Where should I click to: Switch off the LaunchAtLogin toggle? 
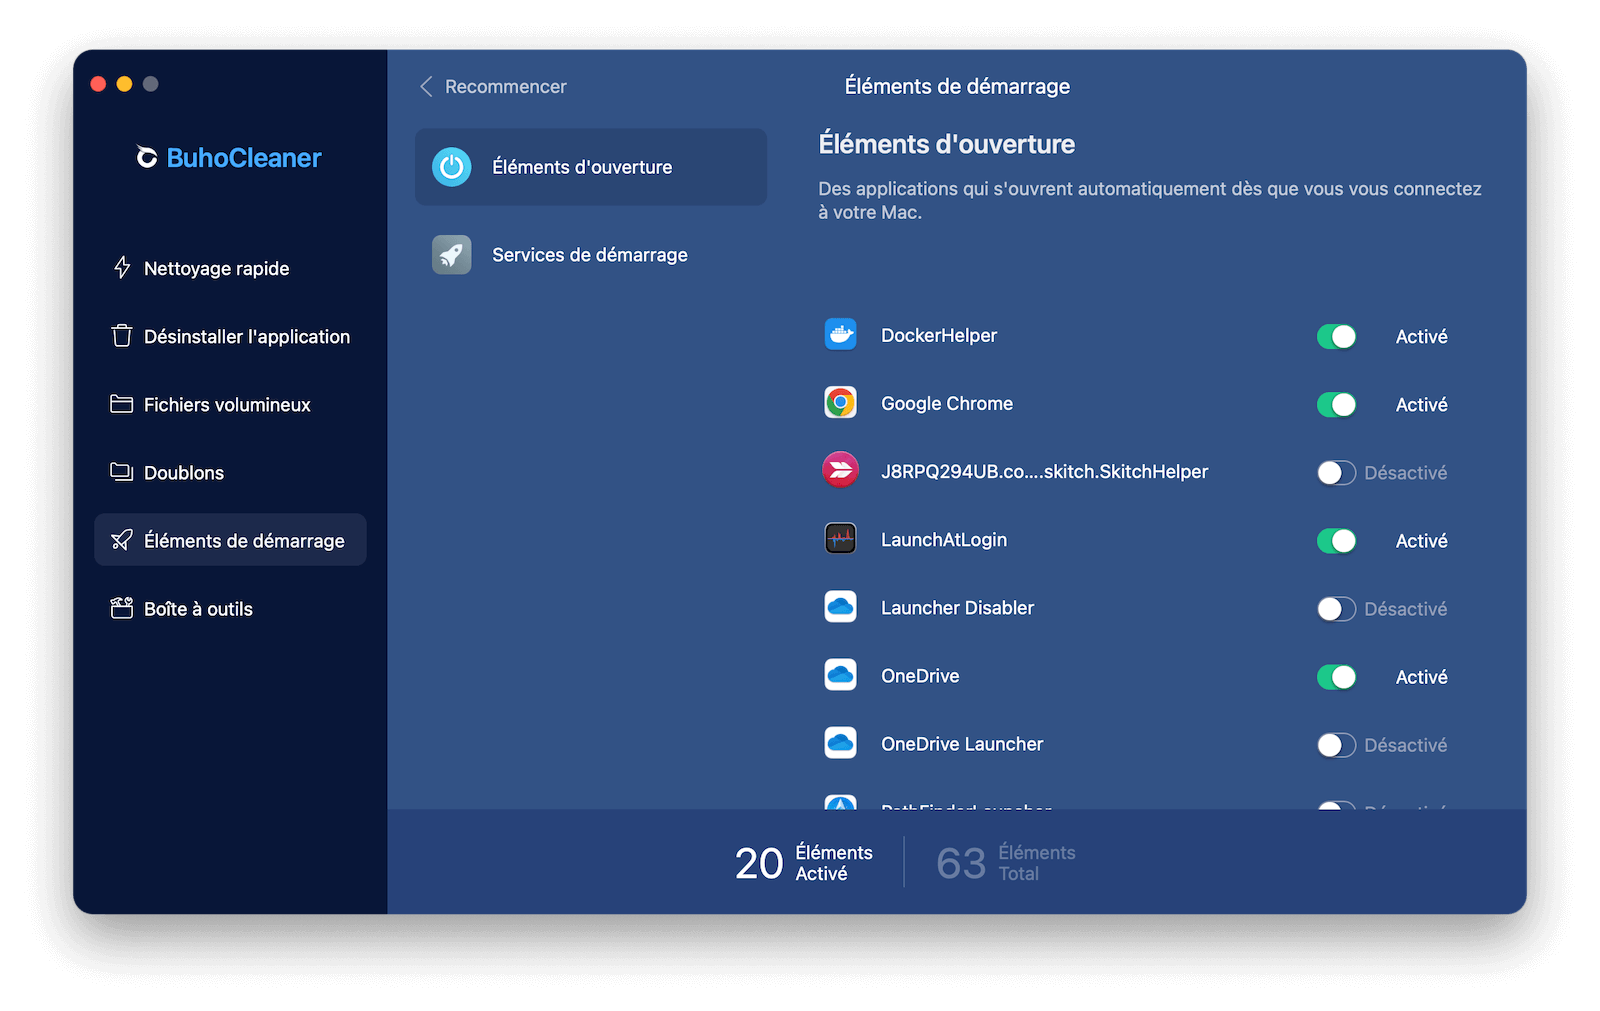1337,541
